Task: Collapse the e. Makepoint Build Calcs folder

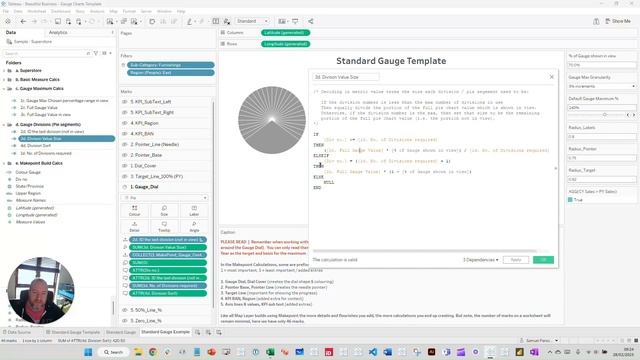Action: [4, 163]
